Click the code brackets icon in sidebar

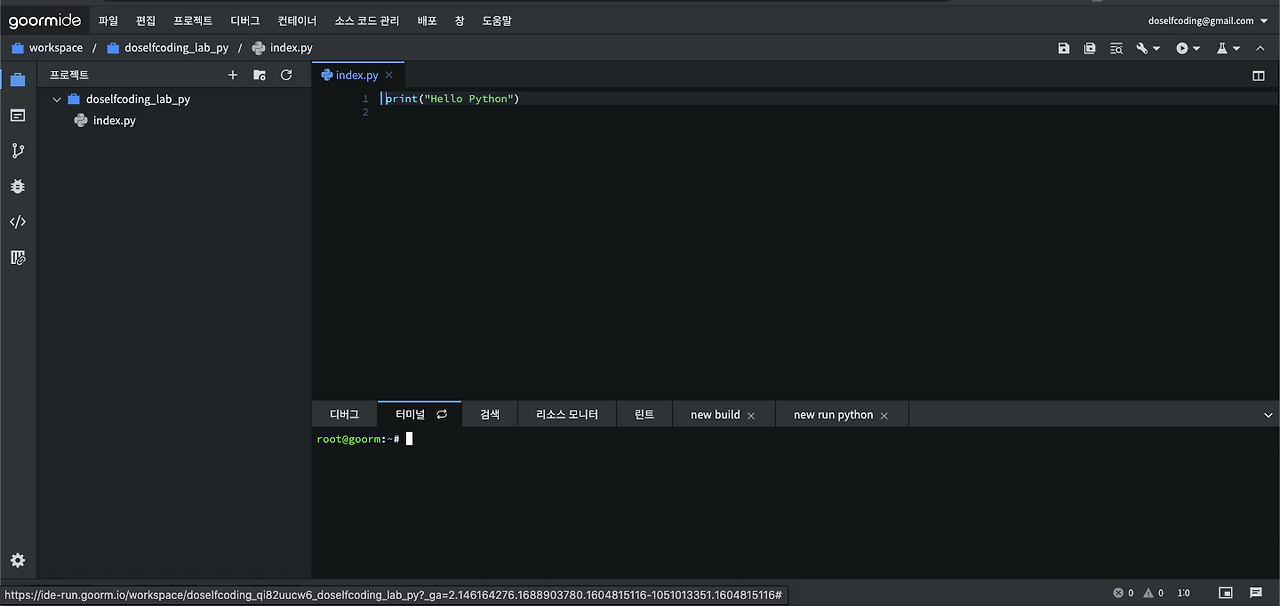pos(17,222)
